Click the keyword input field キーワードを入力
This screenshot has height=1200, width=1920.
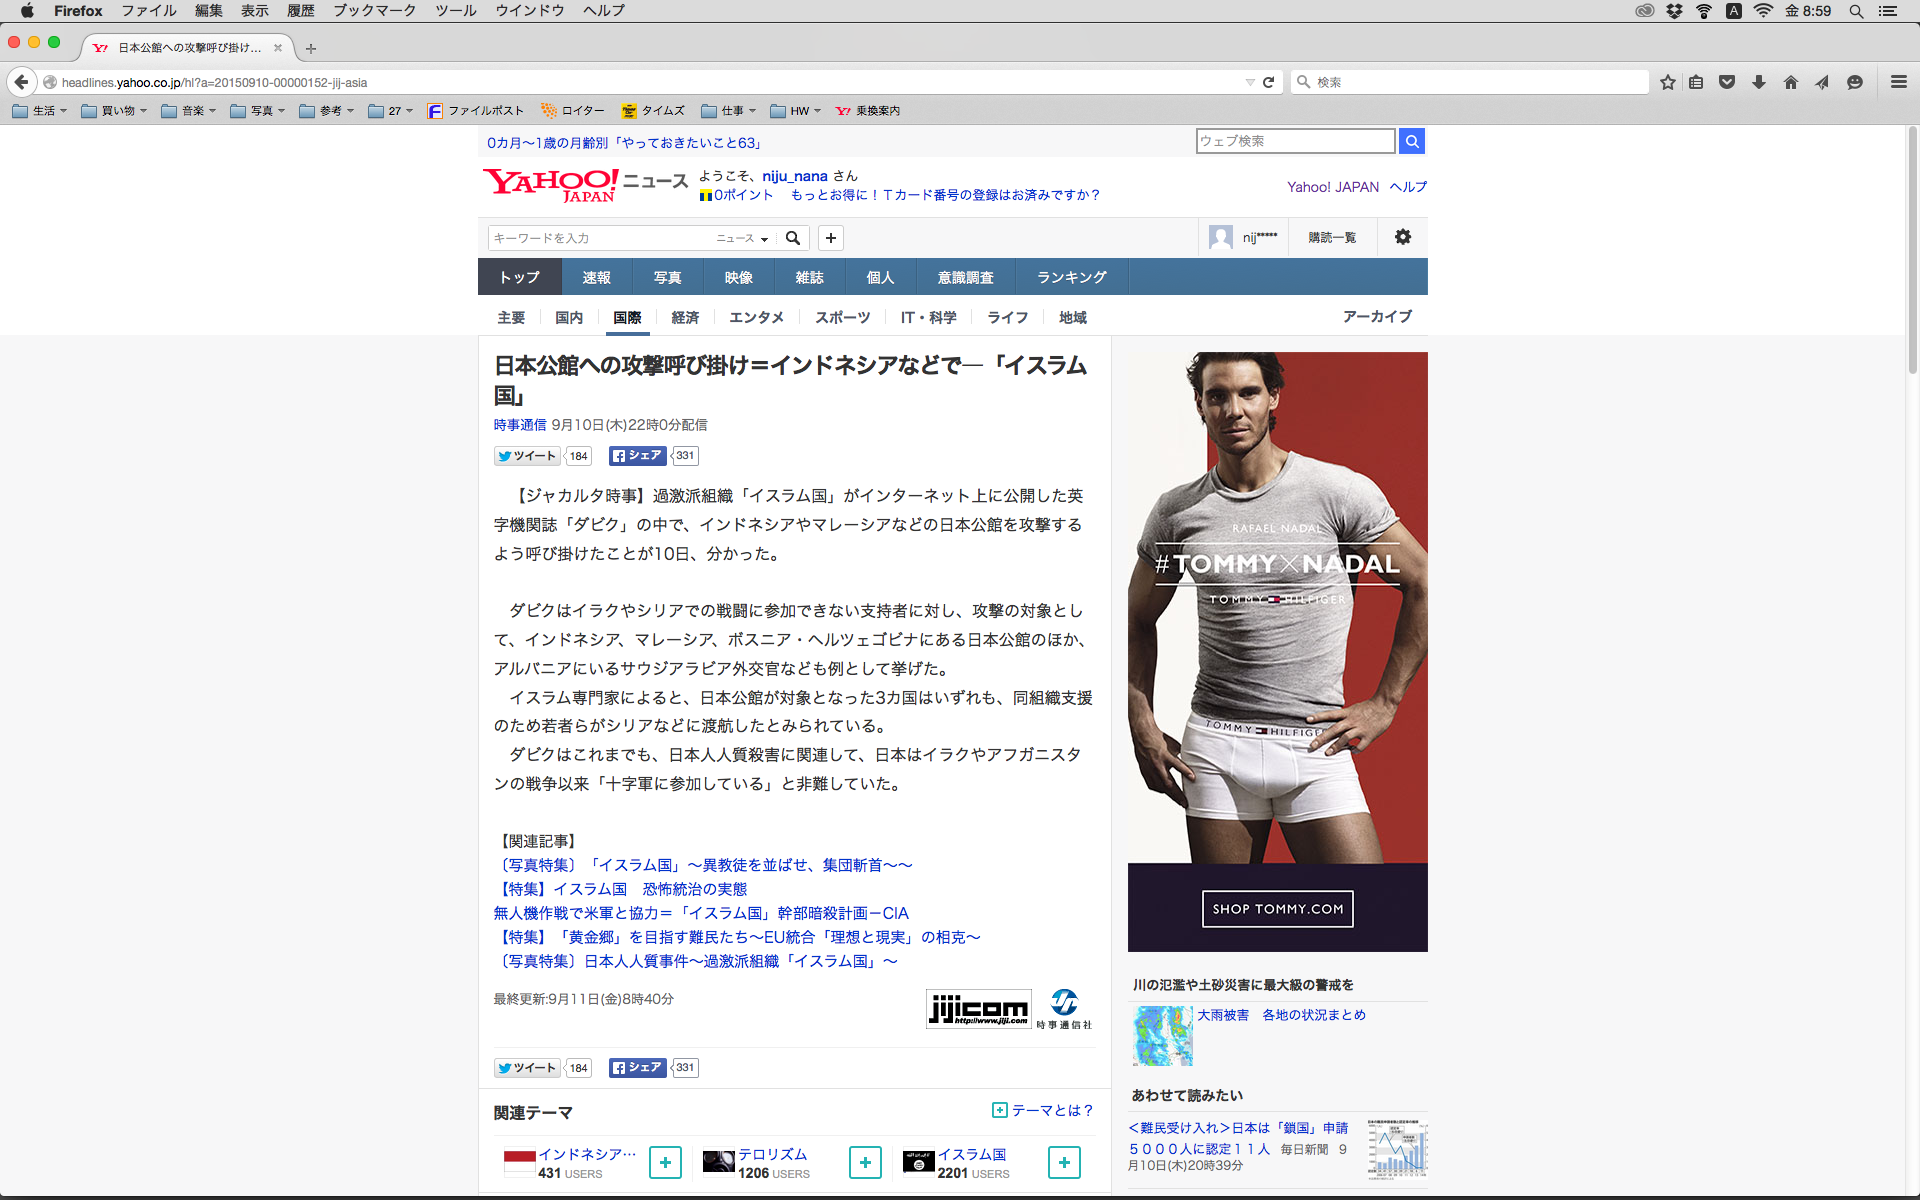pos(598,238)
